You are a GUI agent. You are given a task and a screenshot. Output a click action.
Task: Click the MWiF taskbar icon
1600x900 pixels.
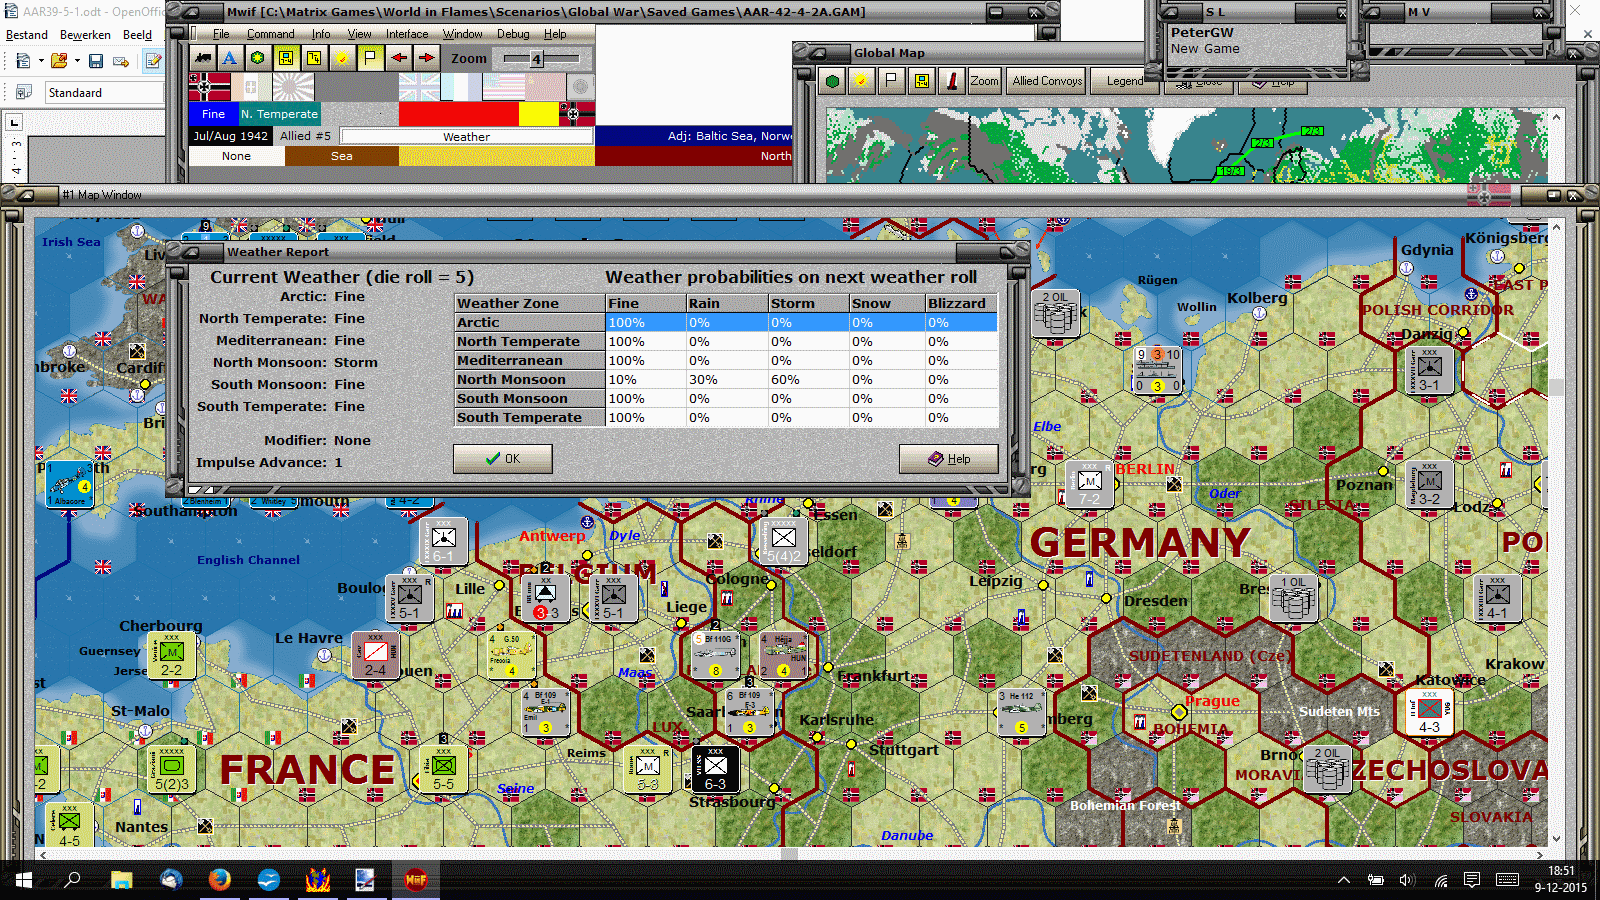pos(416,880)
